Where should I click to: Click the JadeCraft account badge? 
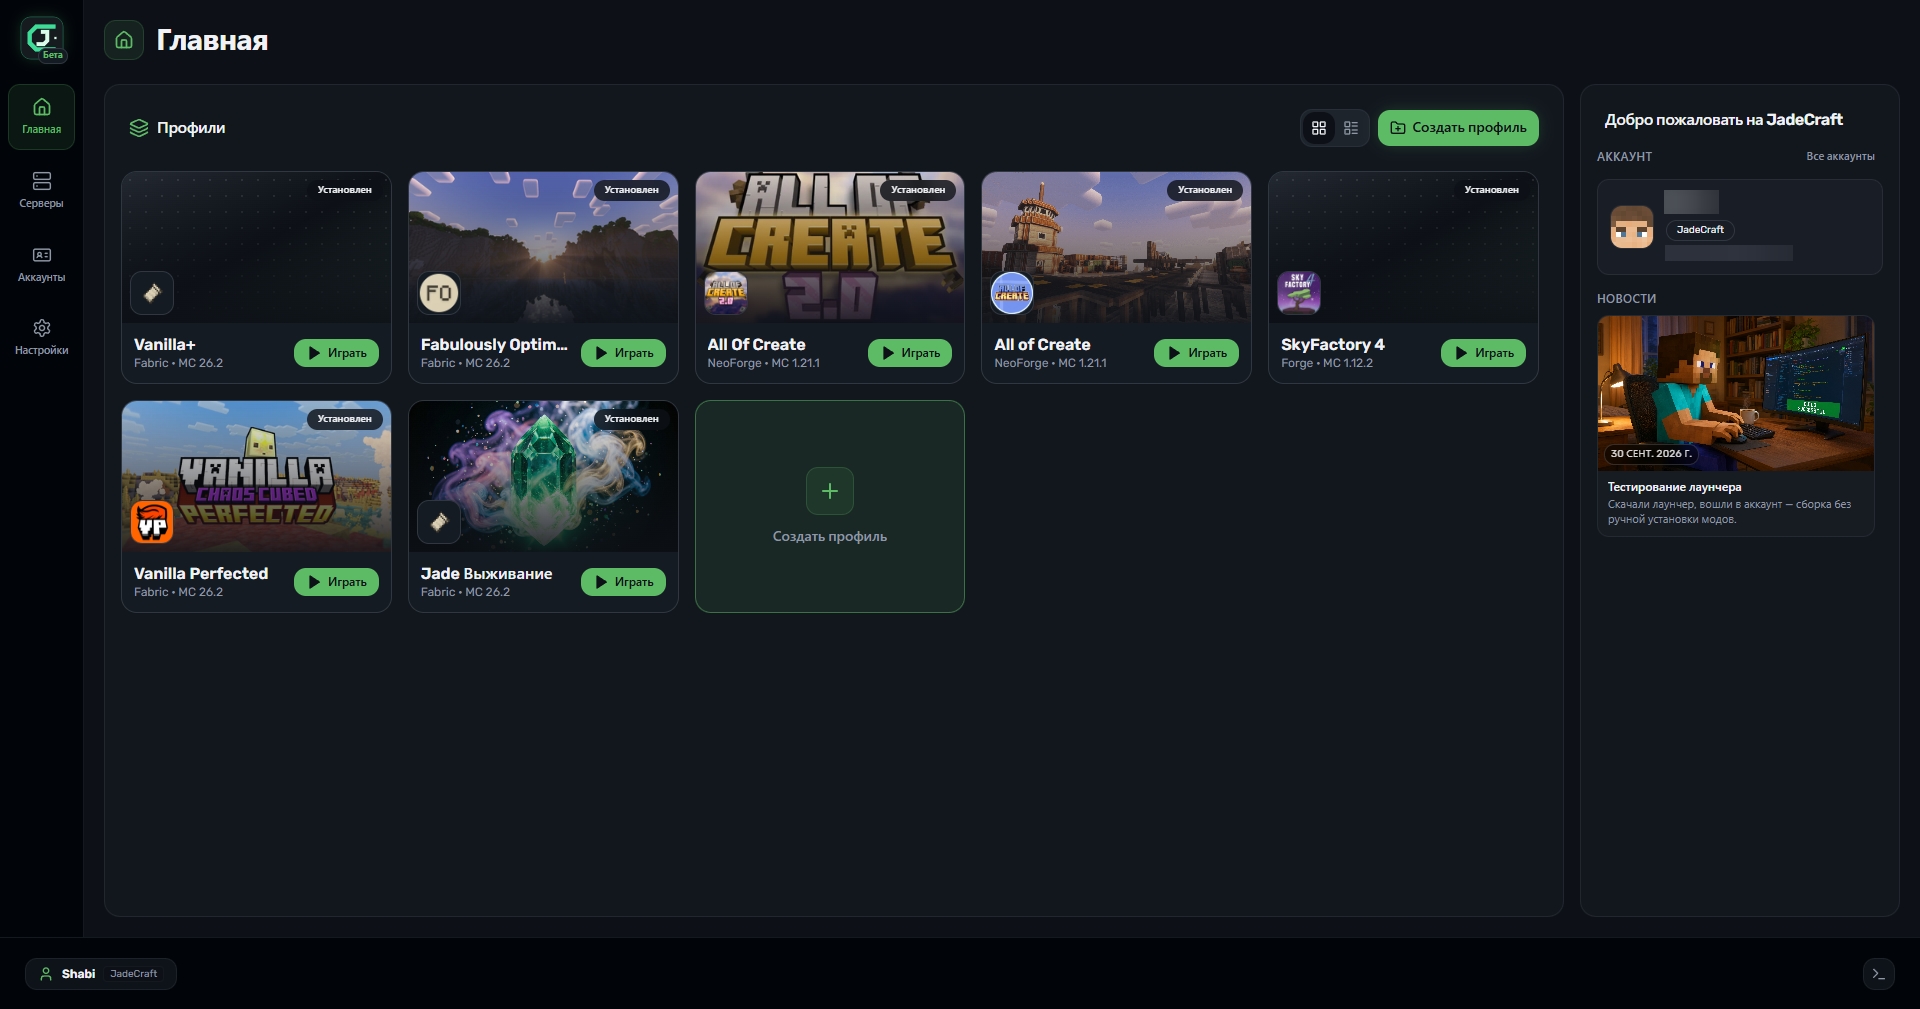point(1700,230)
